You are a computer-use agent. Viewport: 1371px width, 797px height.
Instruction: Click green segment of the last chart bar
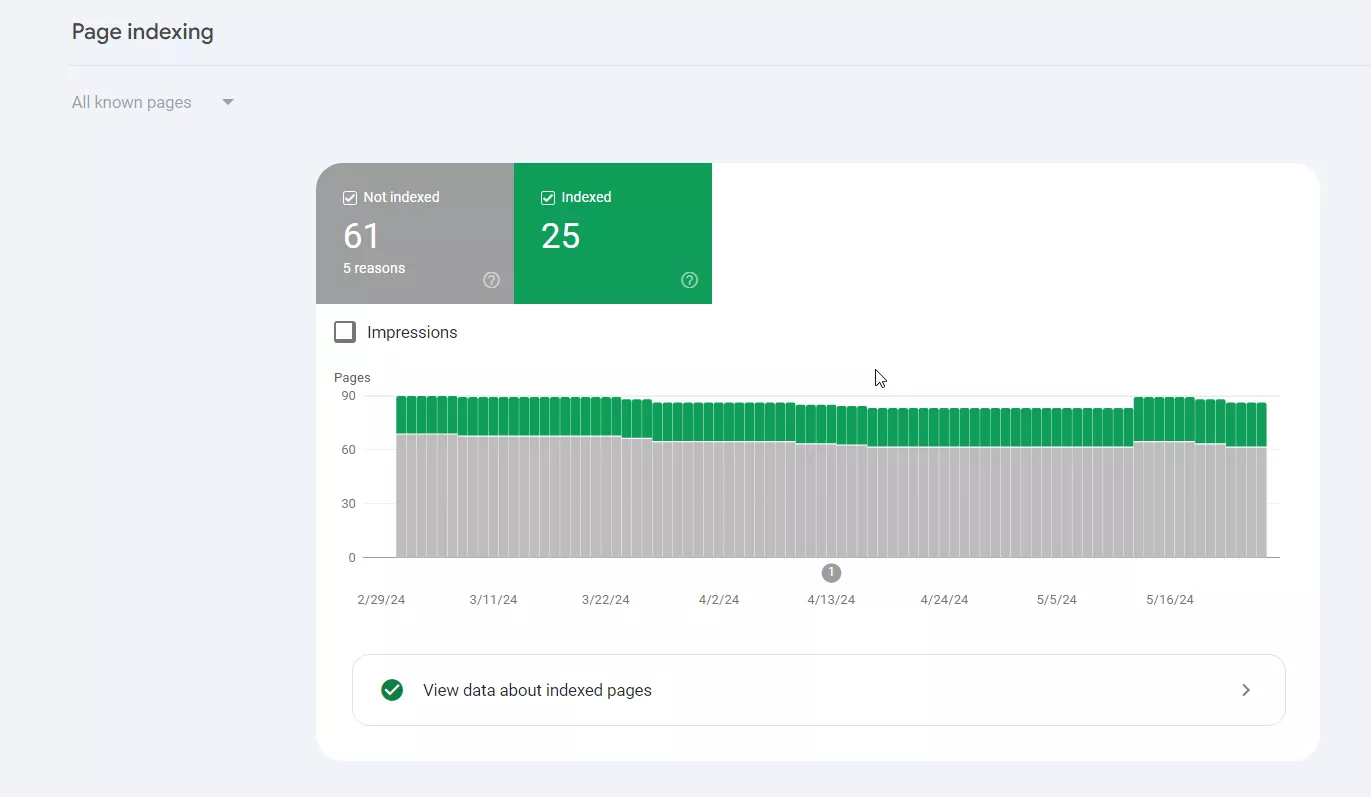click(x=1261, y=425)
